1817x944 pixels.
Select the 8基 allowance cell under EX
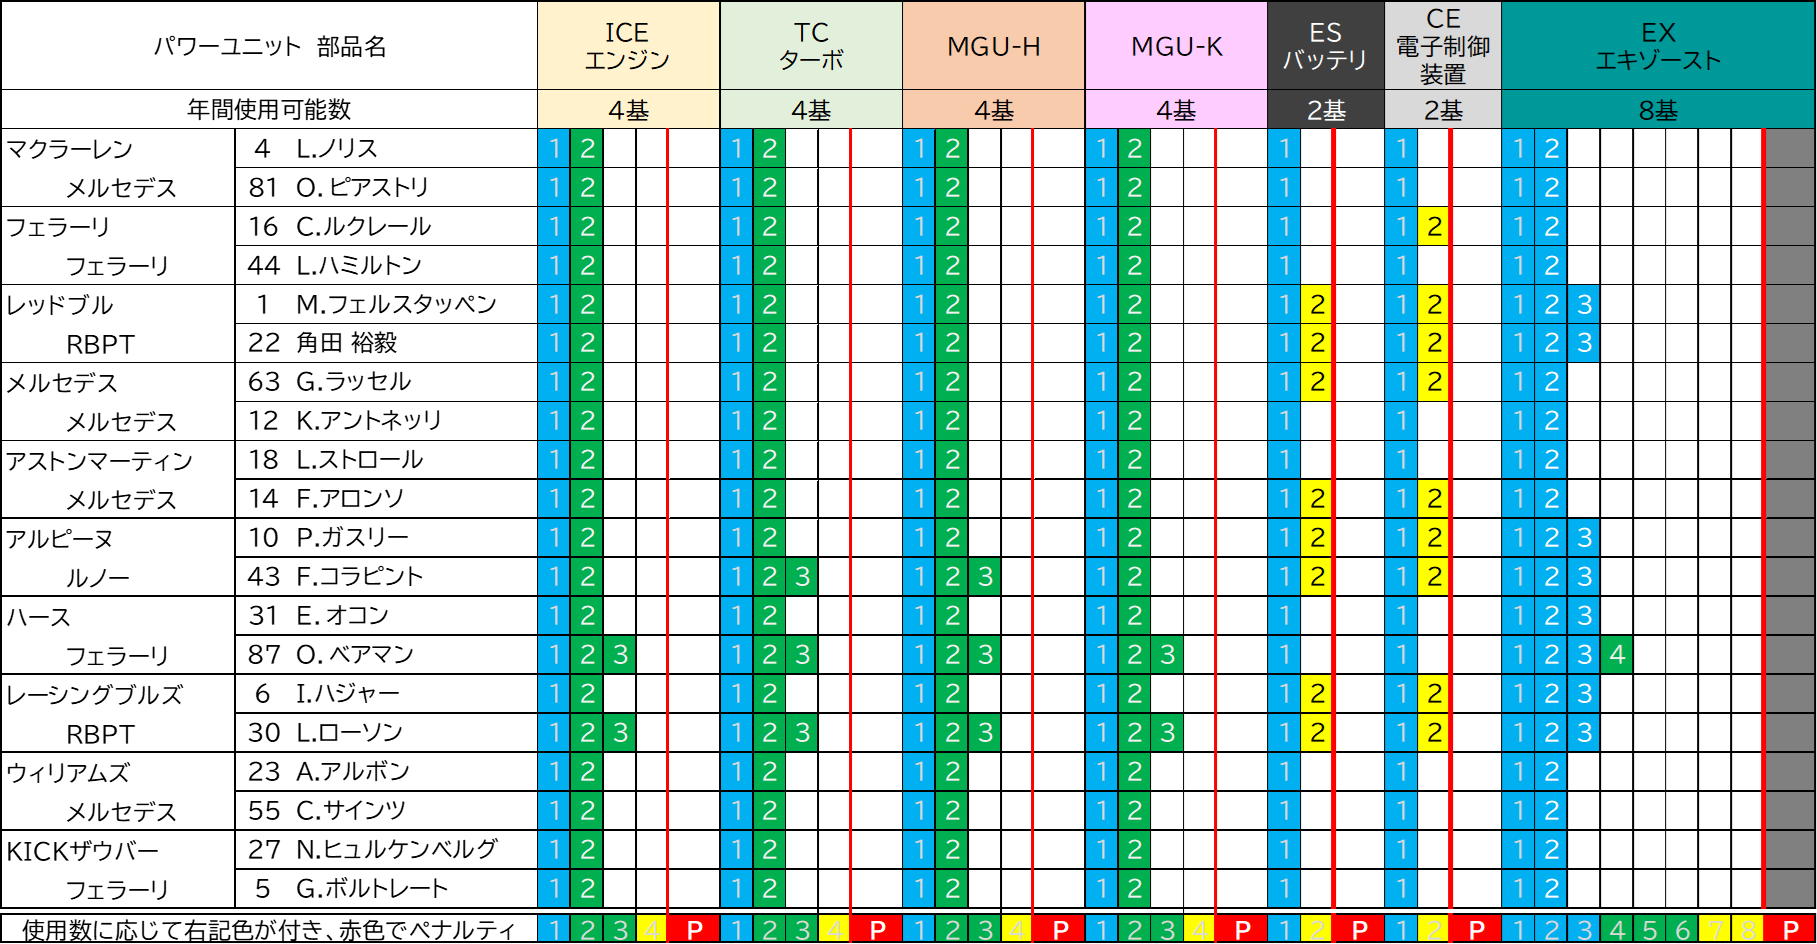pyautogui.click(x=1658, y=109)
